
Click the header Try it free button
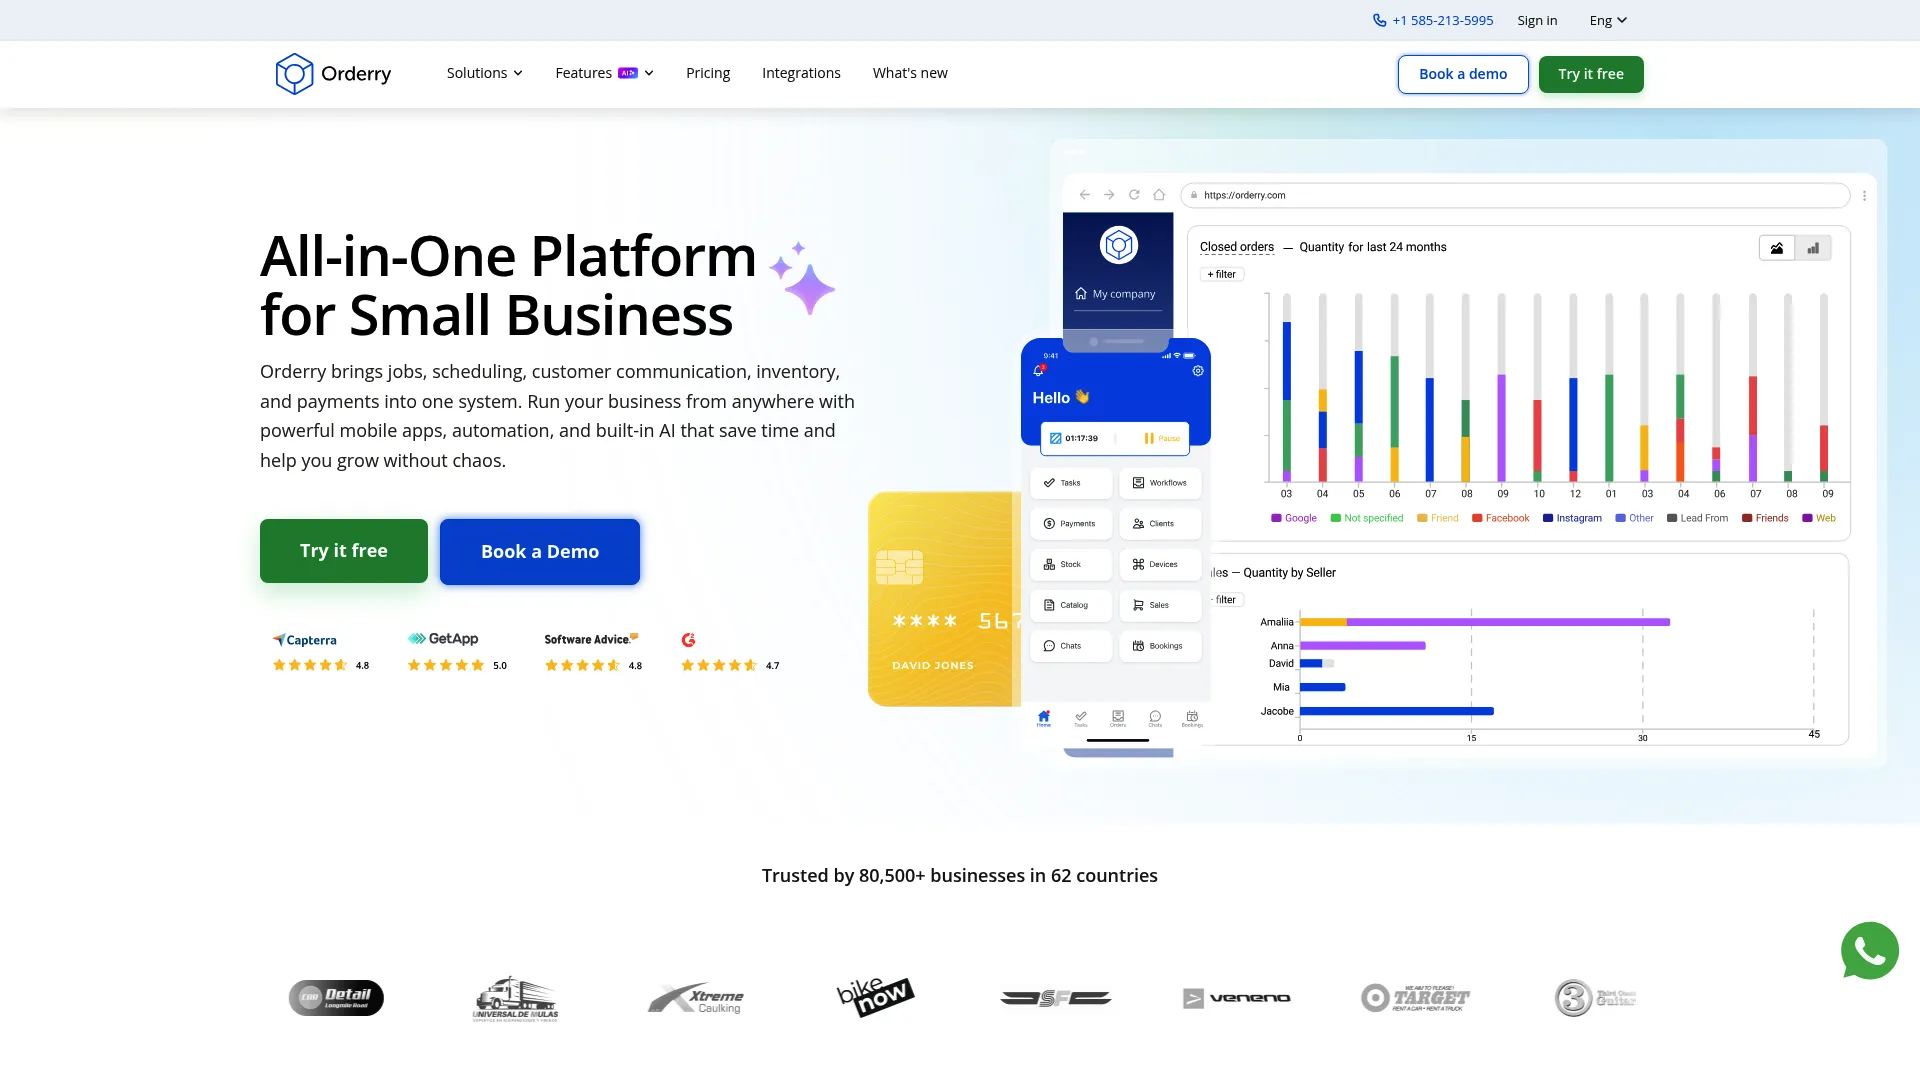click(1590, 74)
